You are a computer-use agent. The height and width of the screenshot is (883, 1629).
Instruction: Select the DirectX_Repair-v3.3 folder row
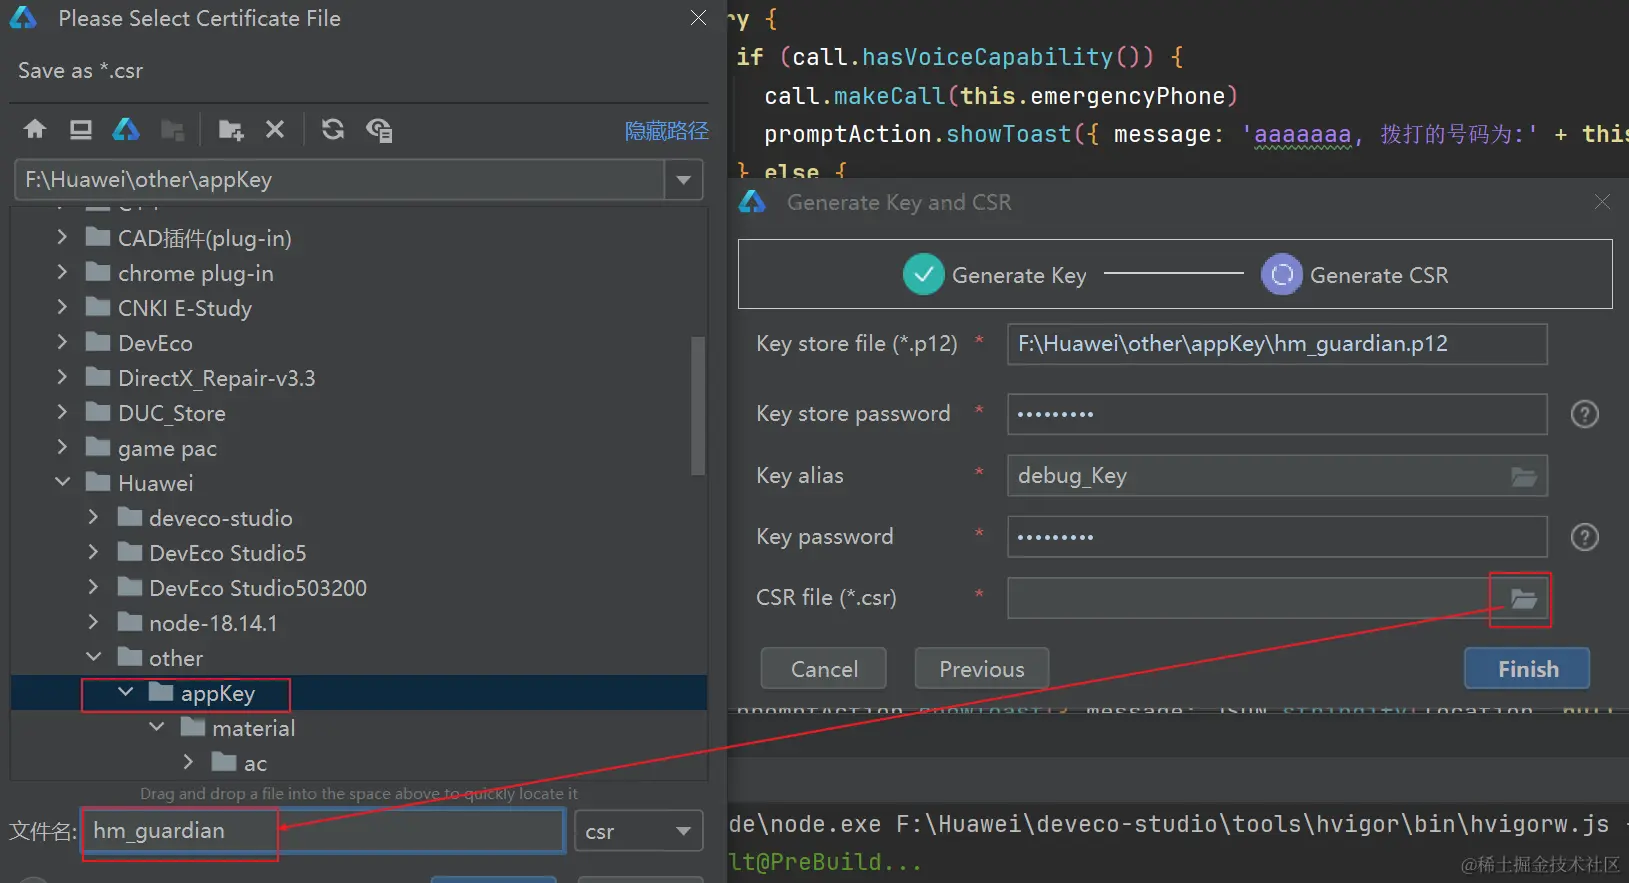pos(359,378)
